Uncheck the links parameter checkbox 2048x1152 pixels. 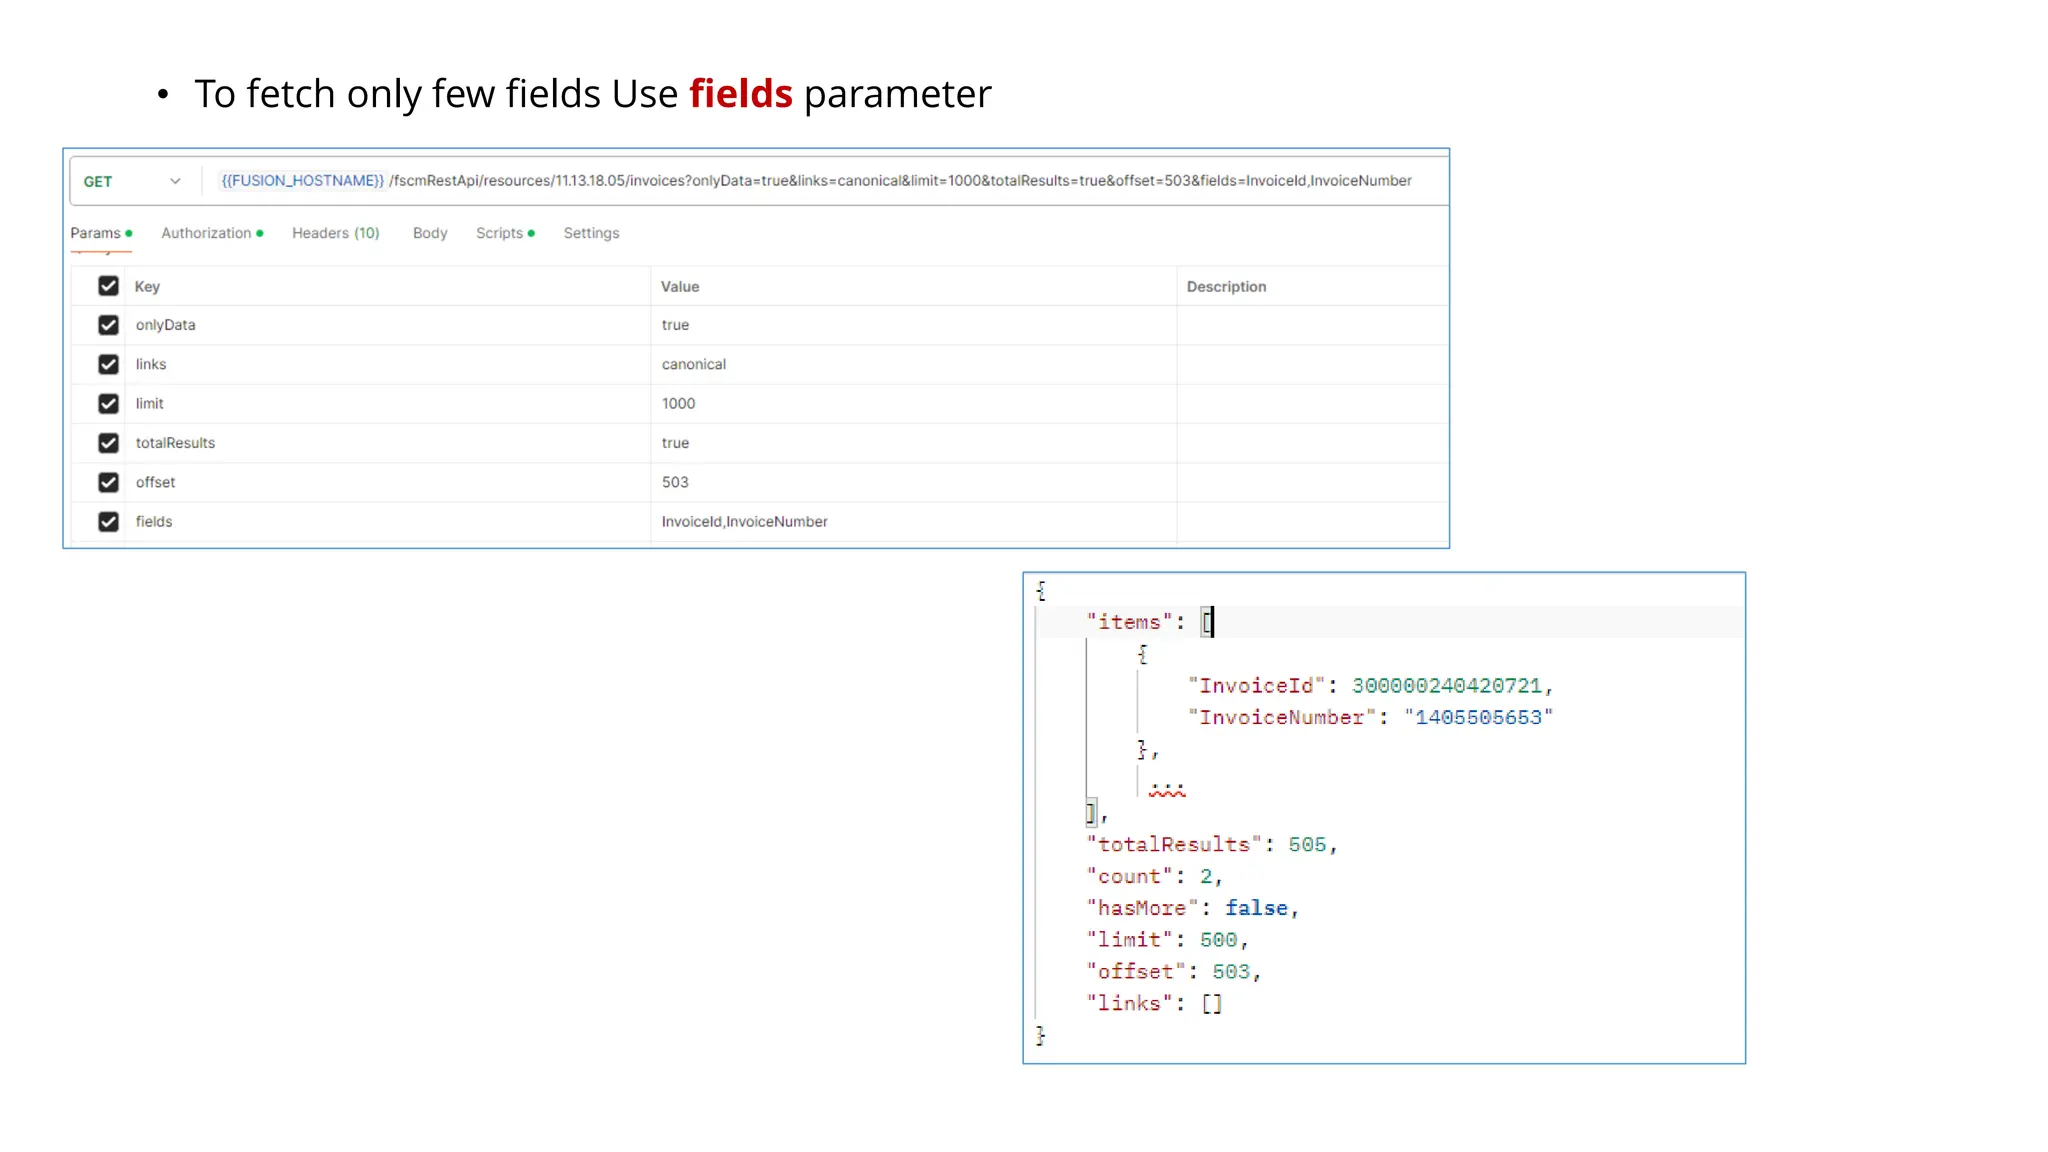click(x=108, y=364)
